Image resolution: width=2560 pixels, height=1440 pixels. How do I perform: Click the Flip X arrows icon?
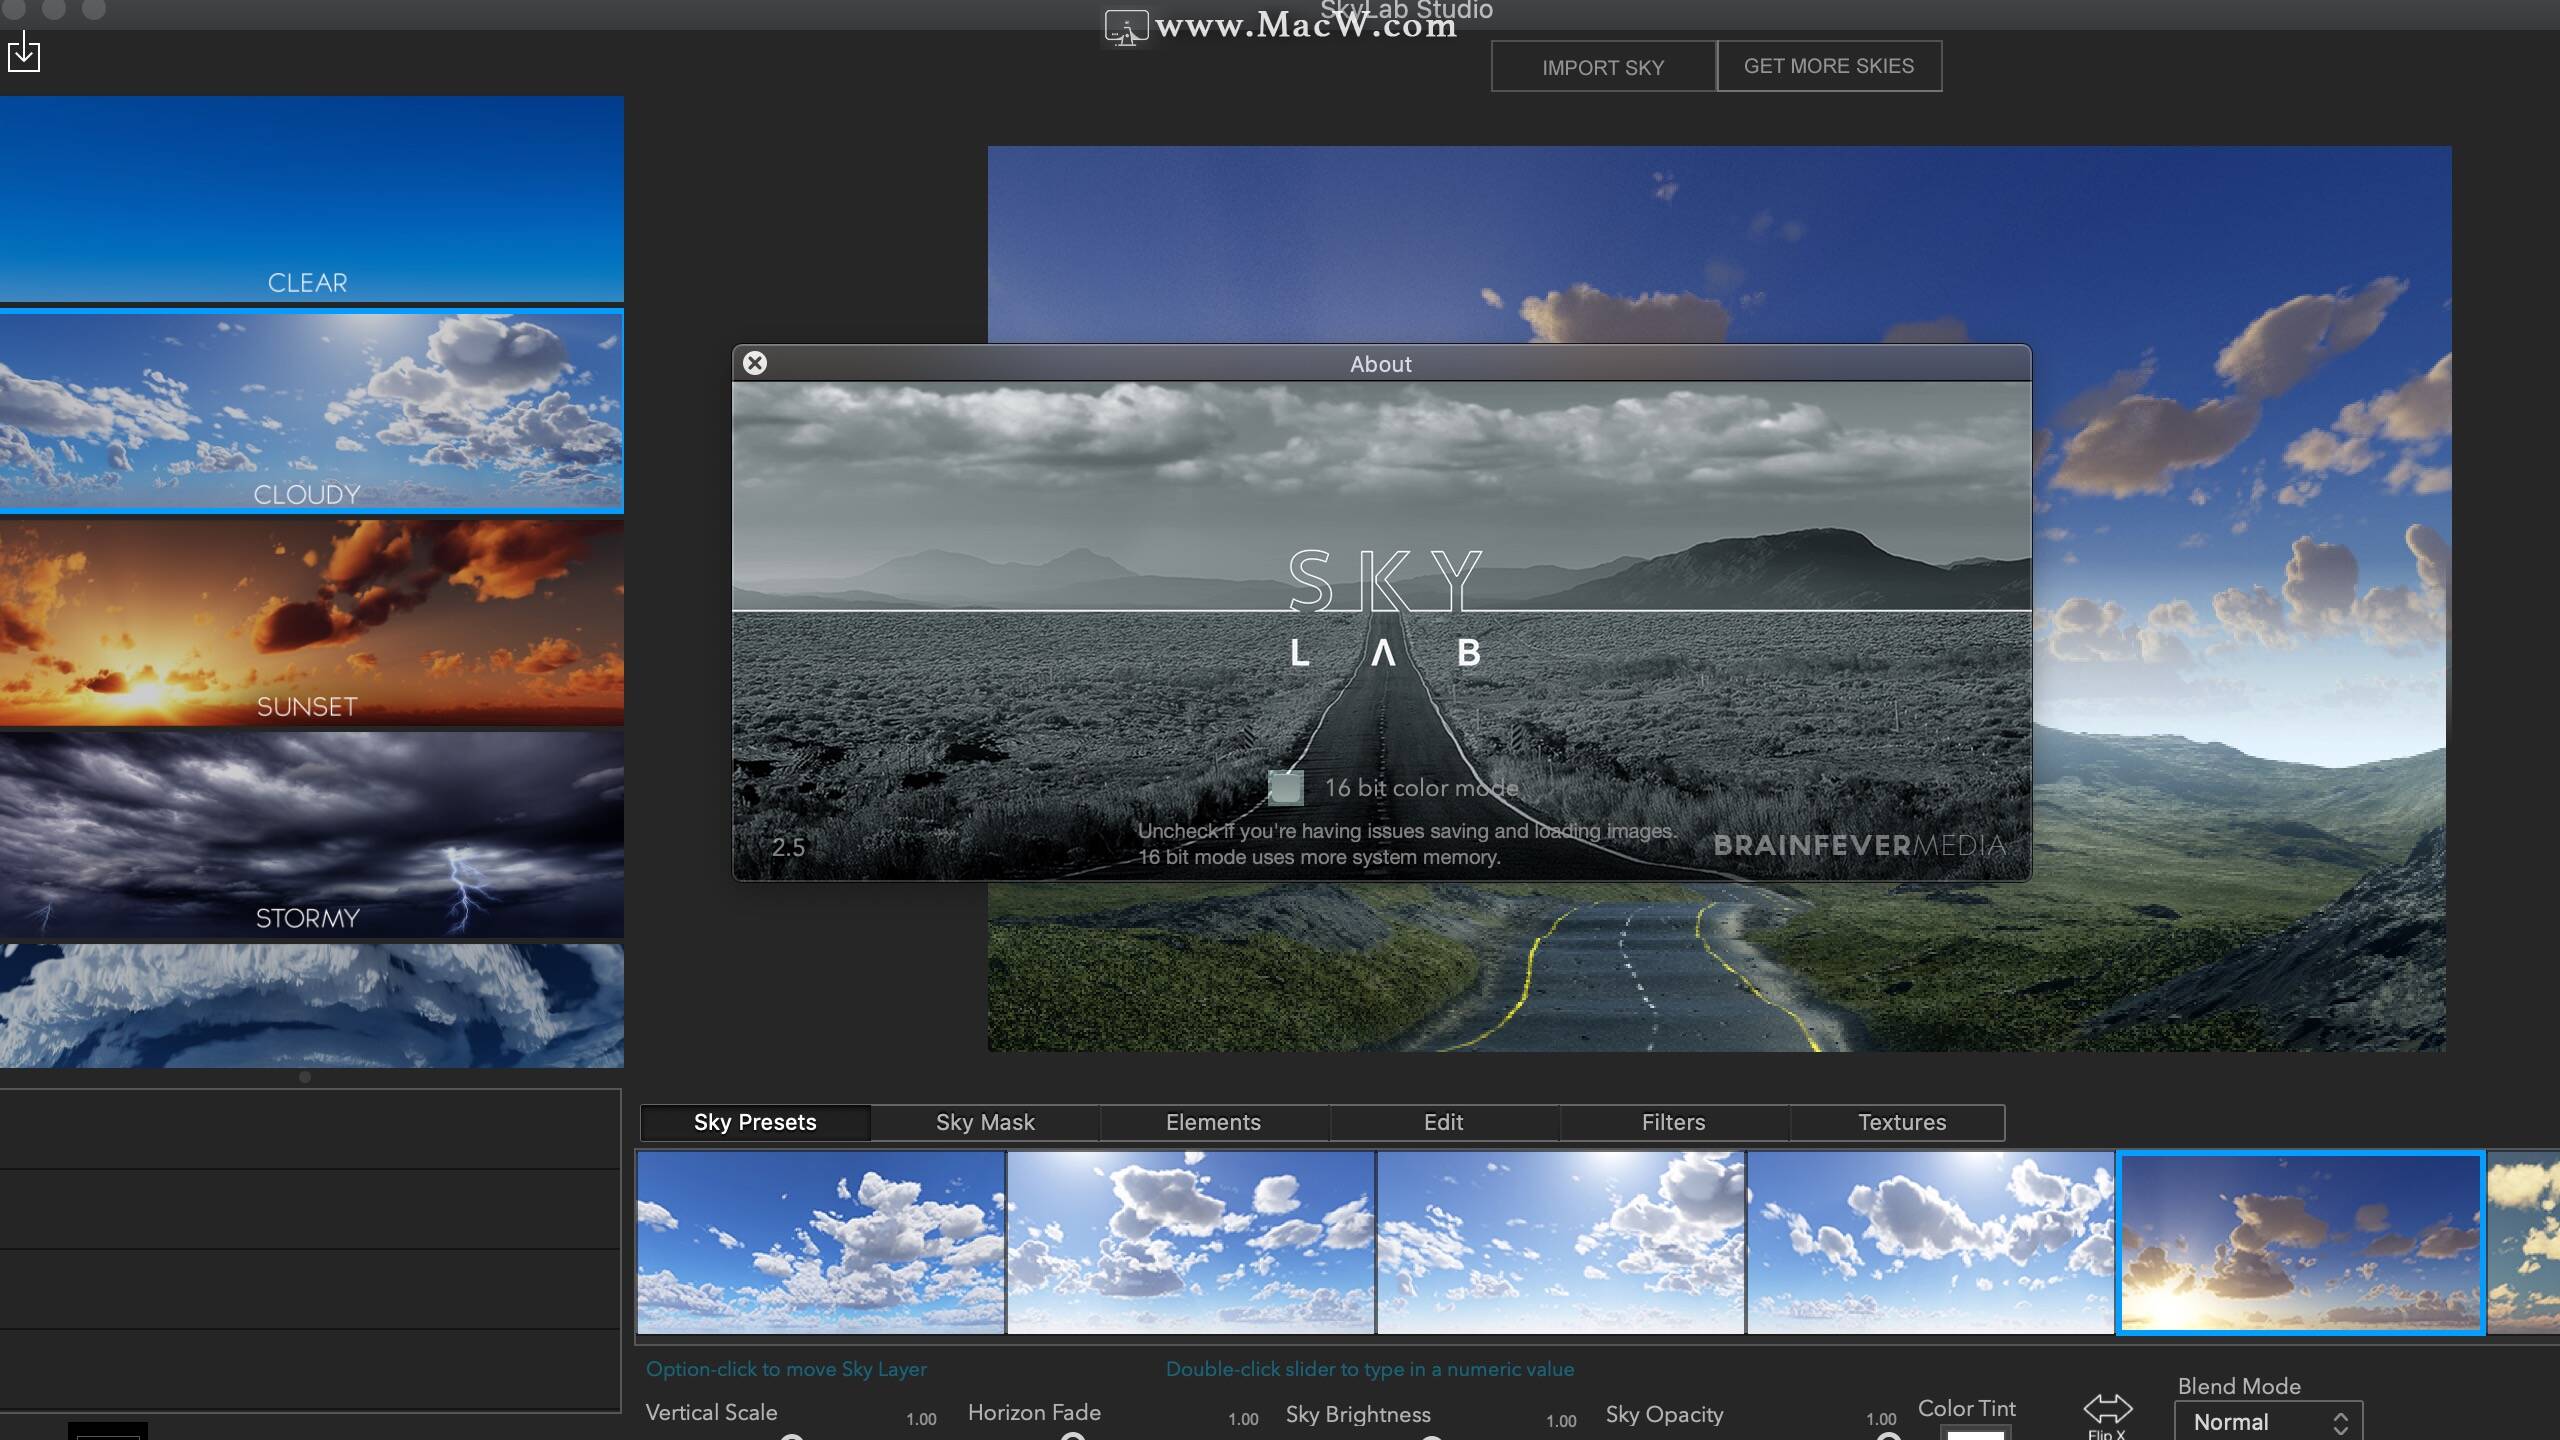tap(2107, 1408)
